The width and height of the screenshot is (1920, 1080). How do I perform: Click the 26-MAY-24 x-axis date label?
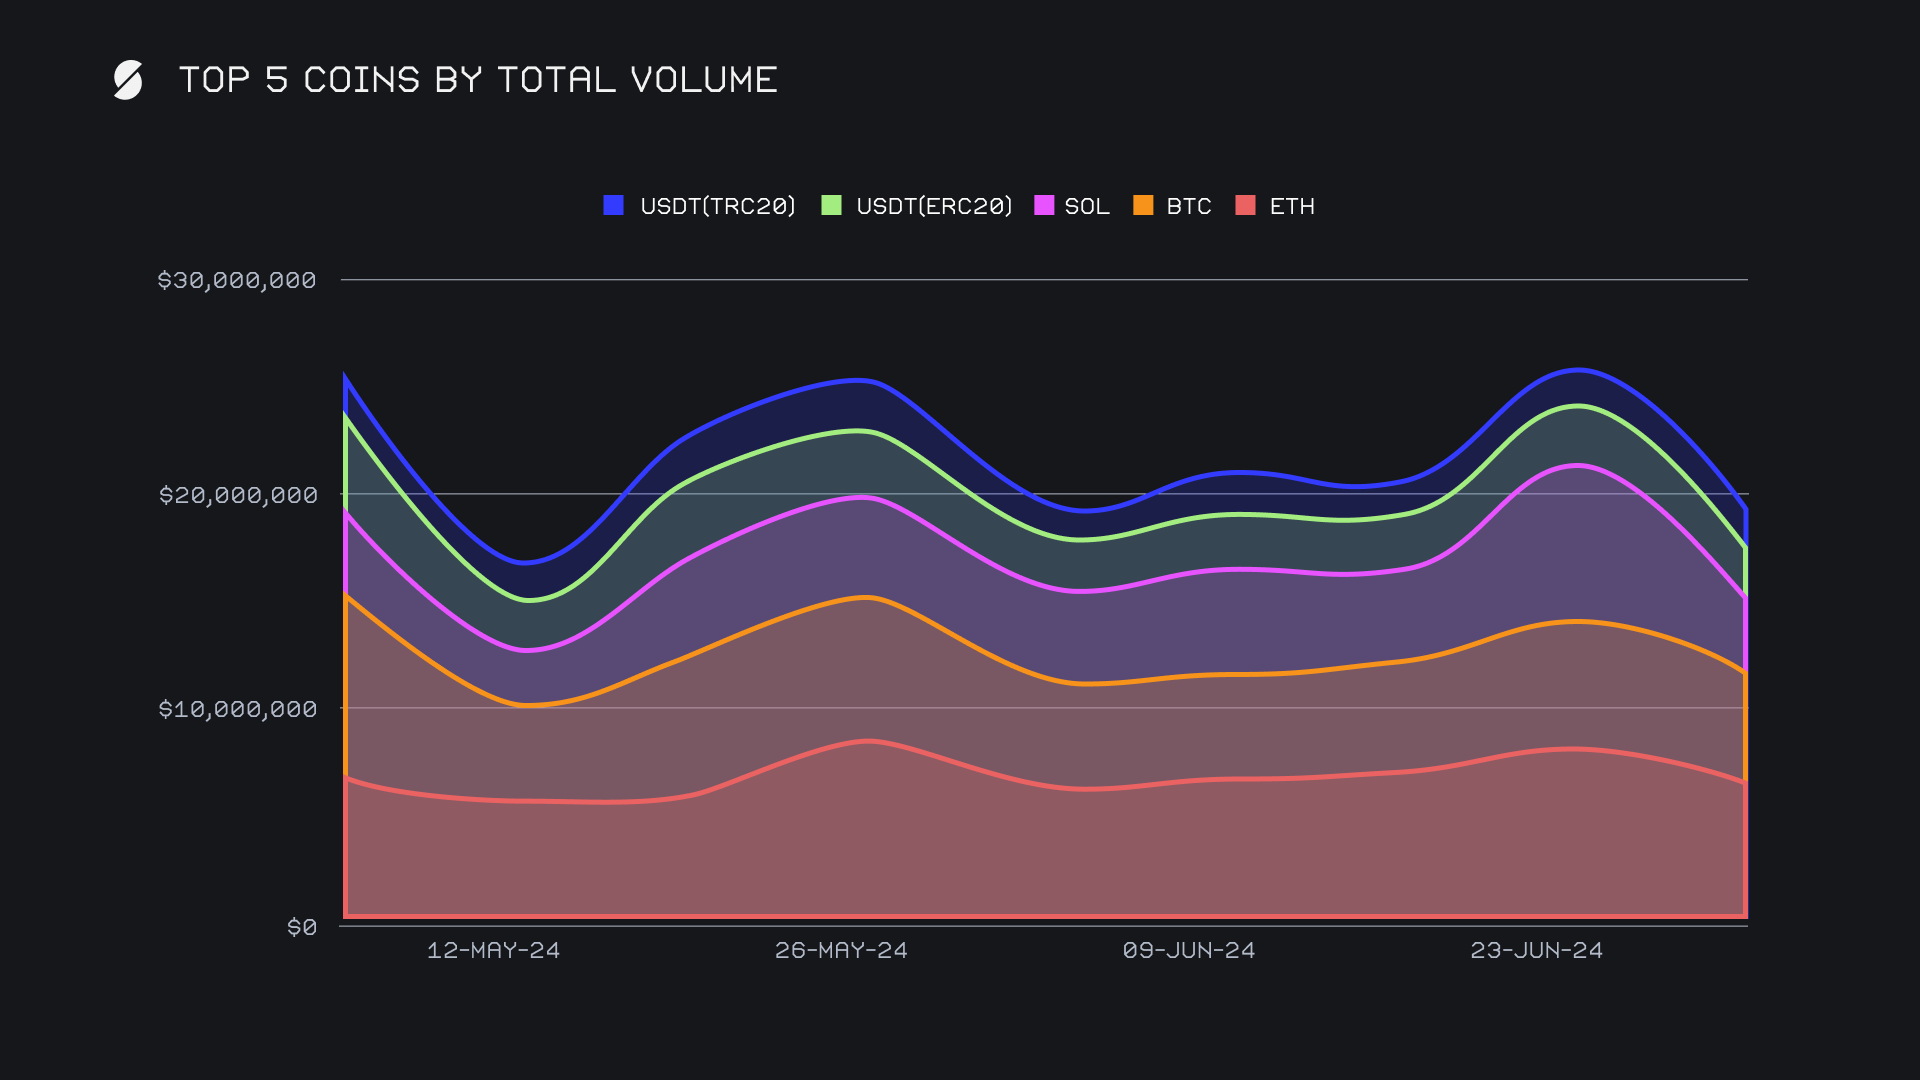(841, 950)
